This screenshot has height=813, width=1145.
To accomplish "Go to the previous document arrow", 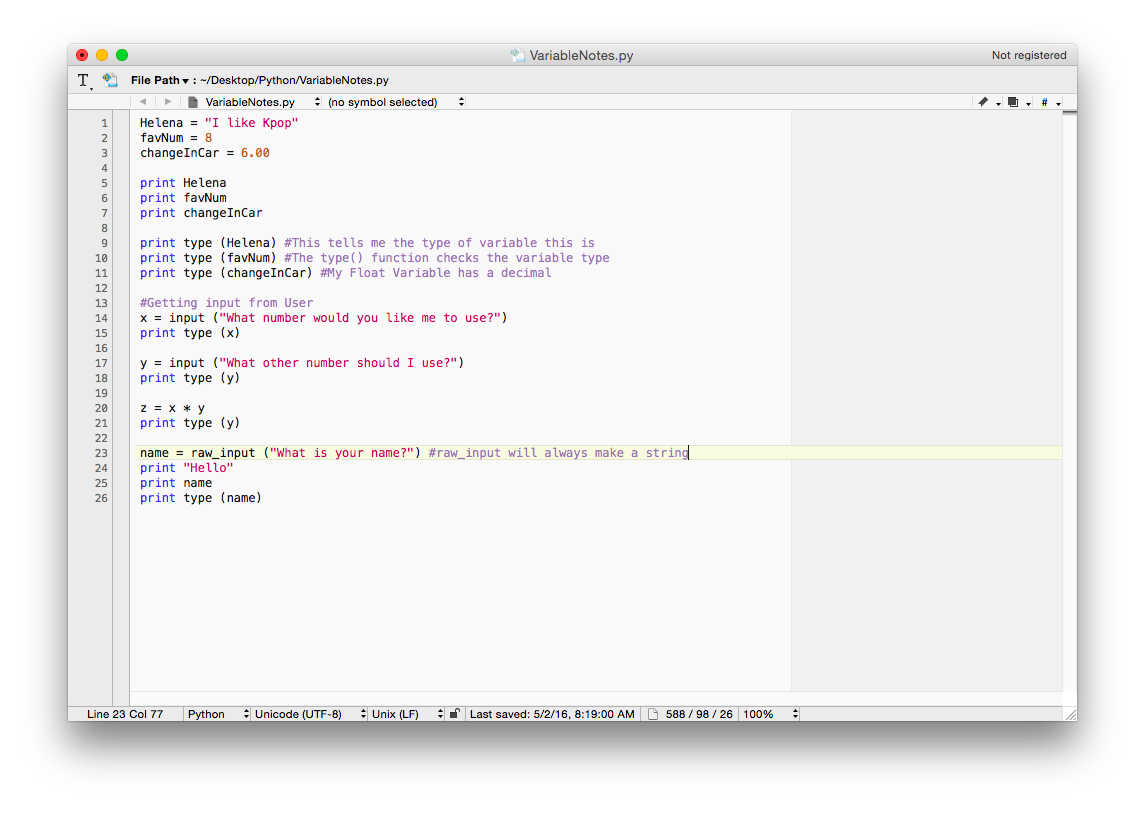I will pos(143,102).
